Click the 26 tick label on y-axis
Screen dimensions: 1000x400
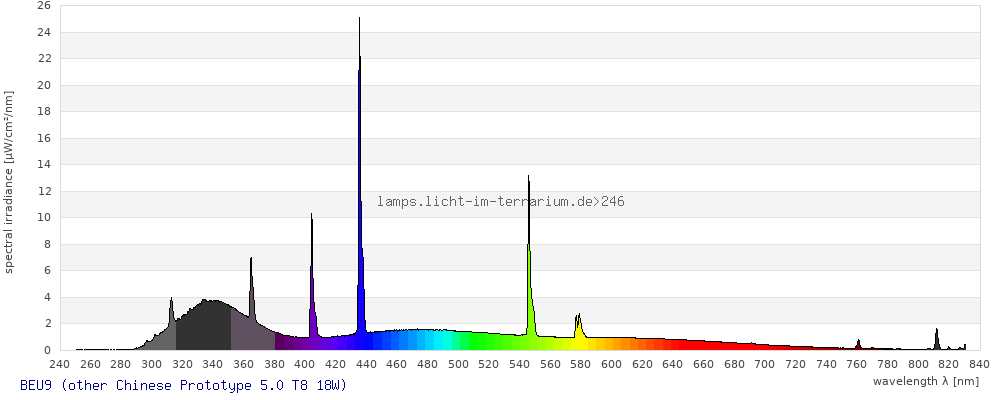click(43, 5)
